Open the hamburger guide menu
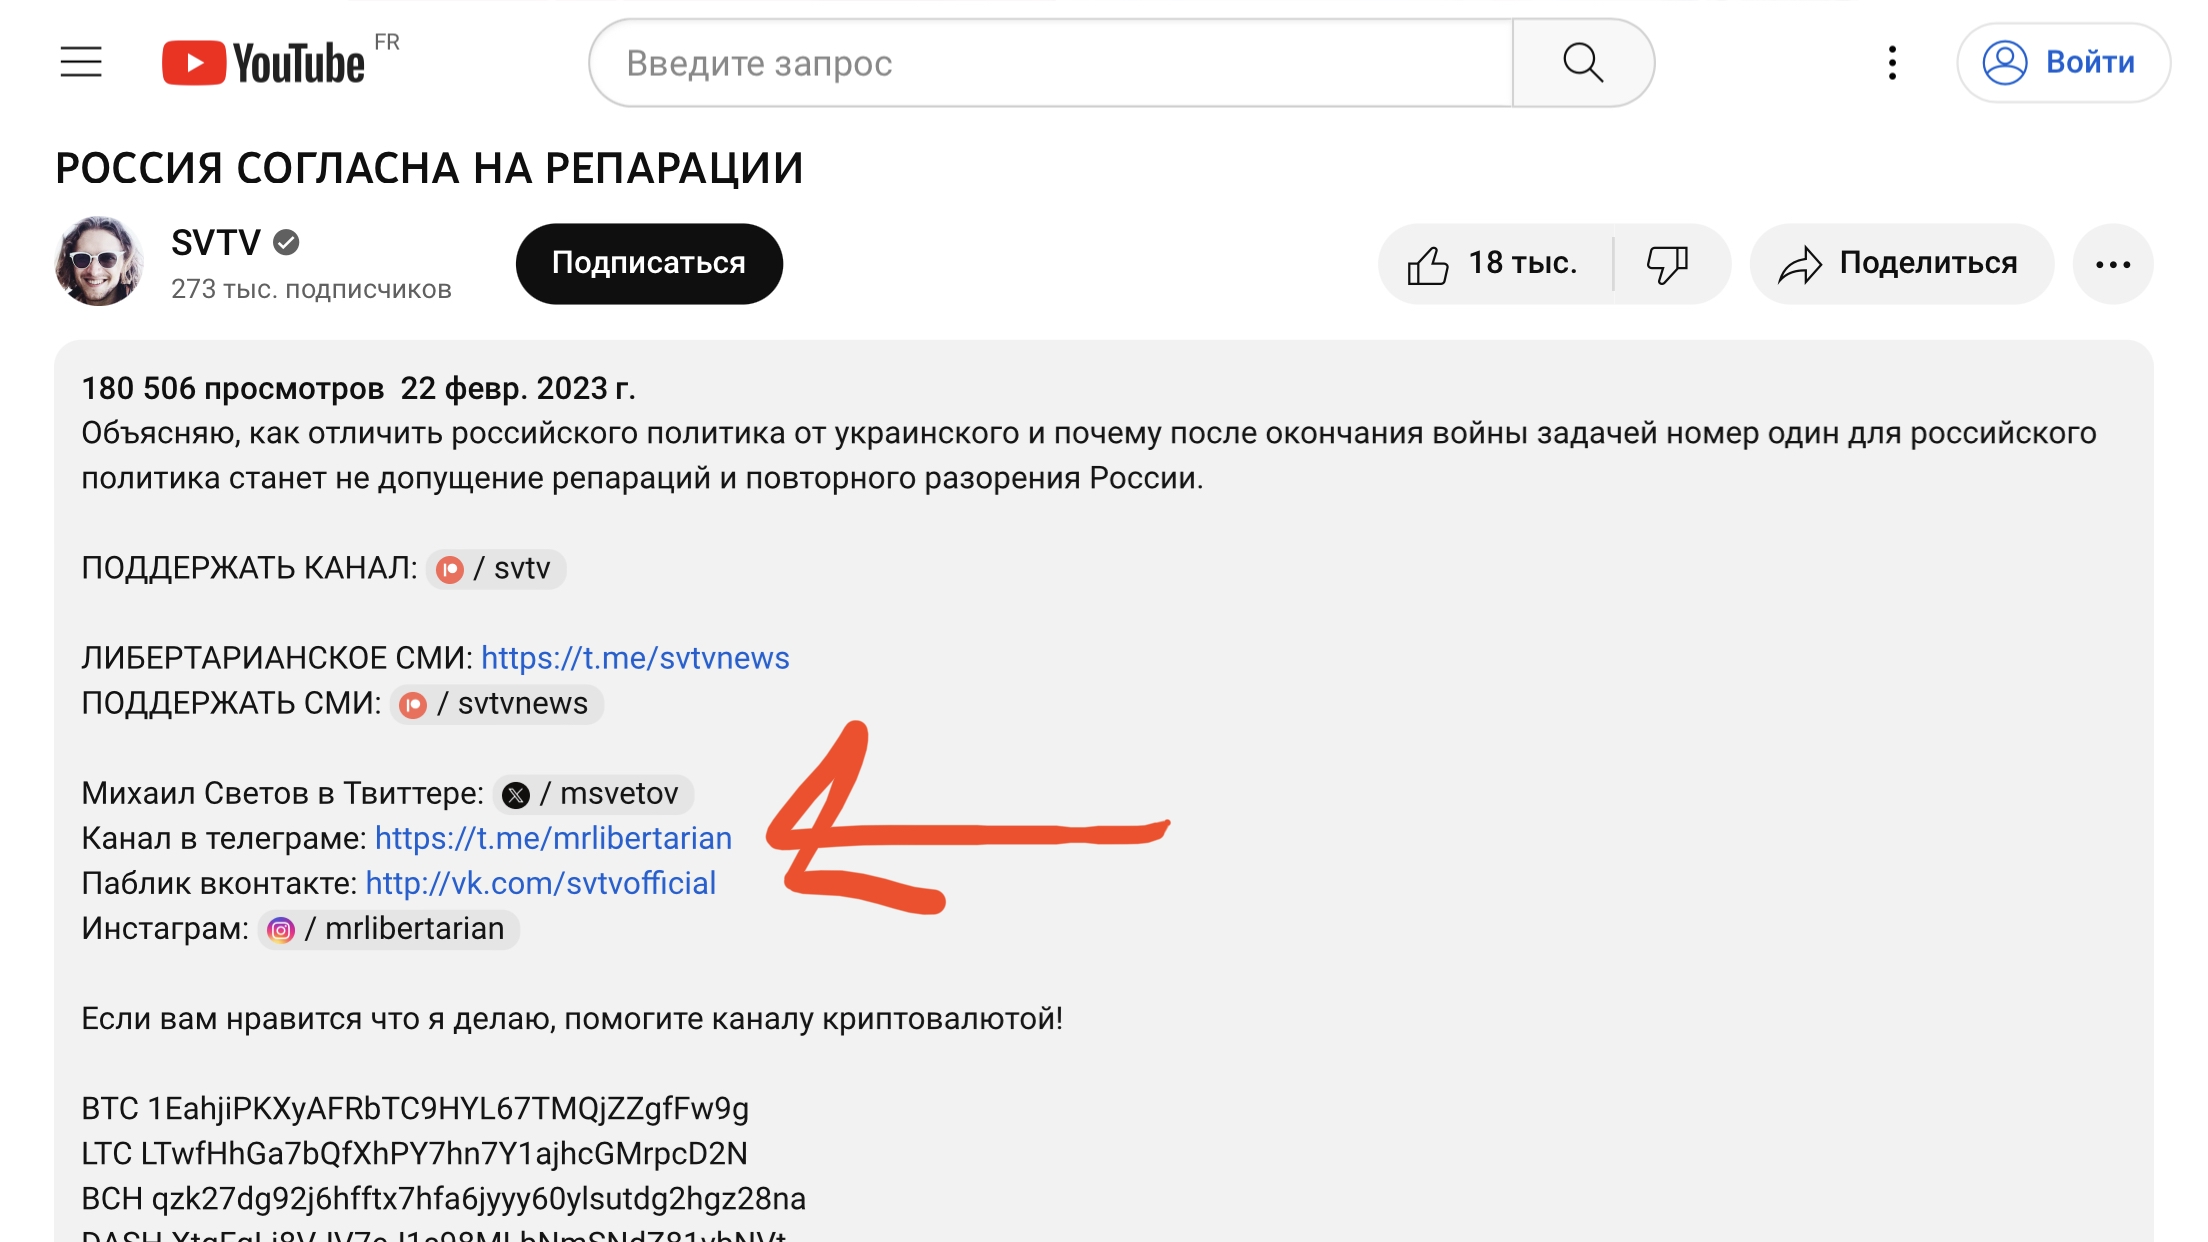This screenshot has width=2208, height=1242. (x=81, y=62)
